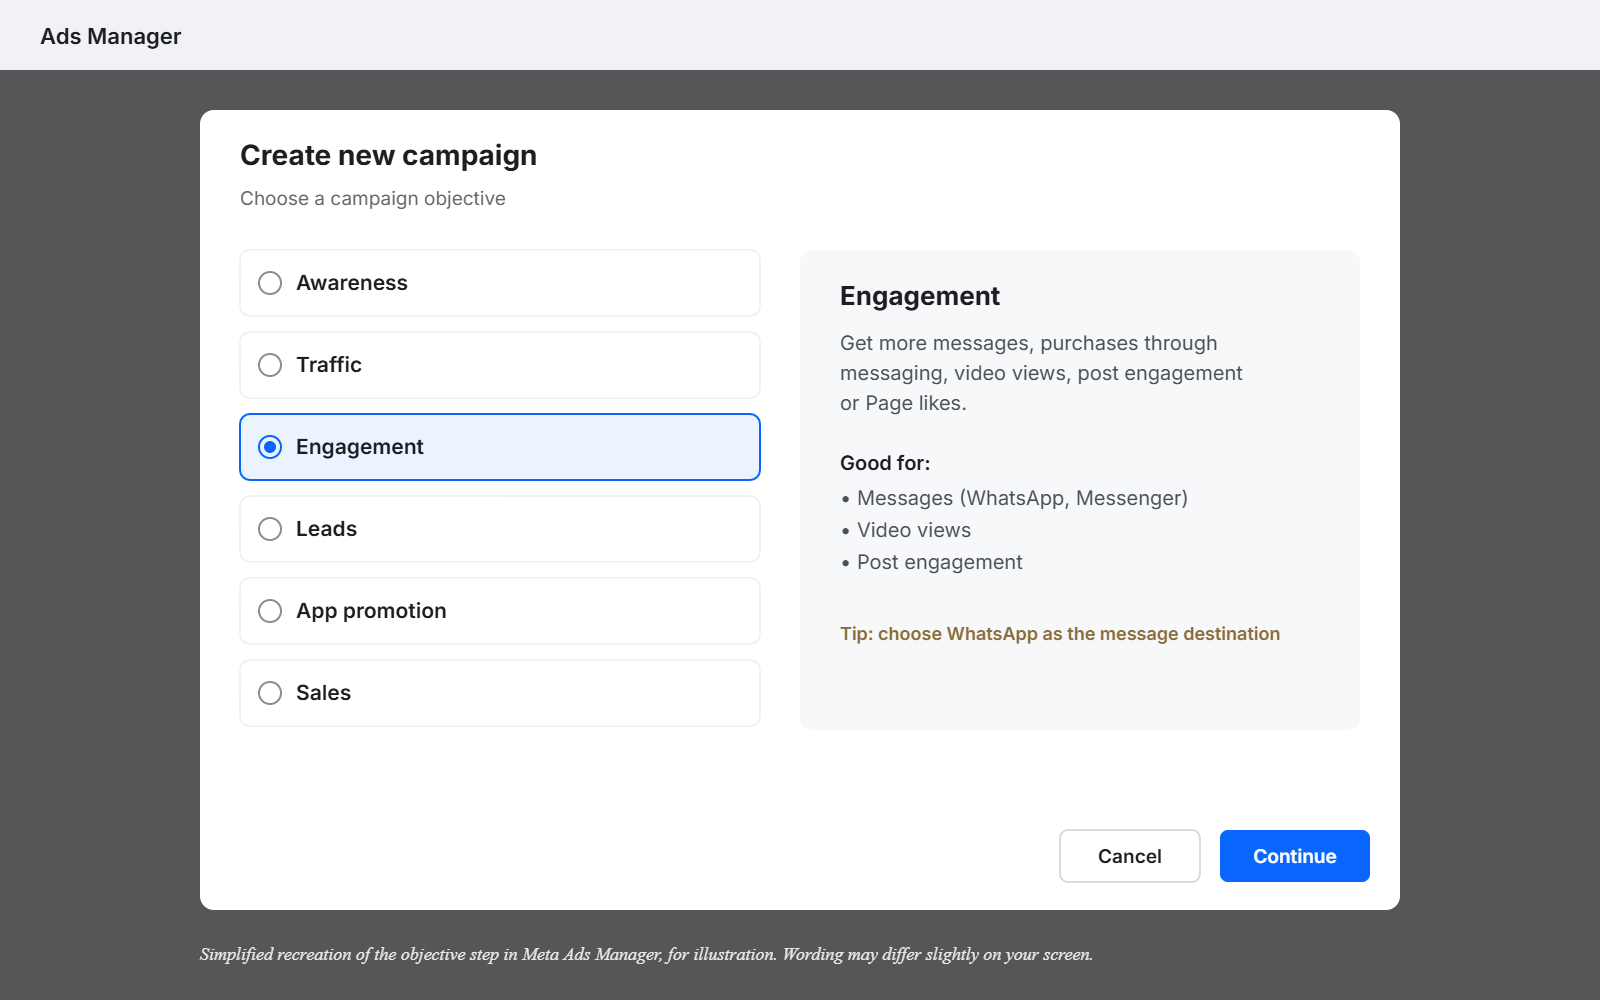Select the Awareness objective radio button
1600x1000 pixels.
pyautogui.click(x=270, y=283)
